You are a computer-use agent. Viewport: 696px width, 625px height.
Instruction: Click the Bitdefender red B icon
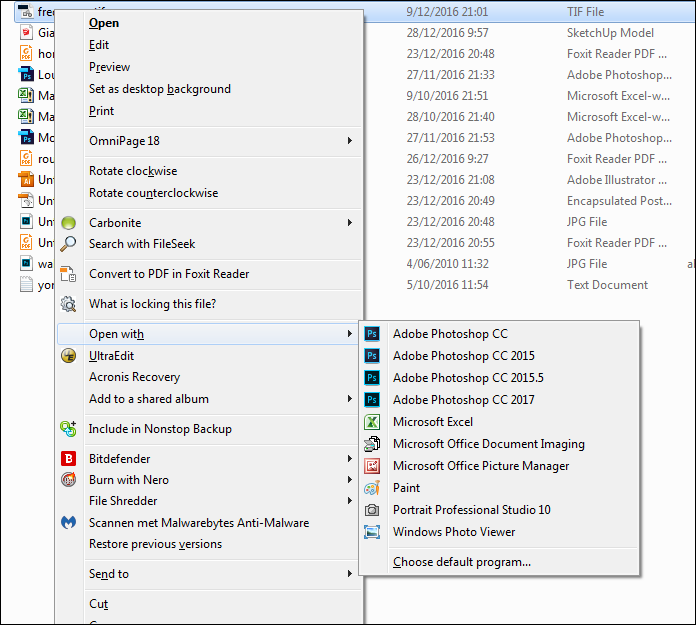(x=69, y=459)
